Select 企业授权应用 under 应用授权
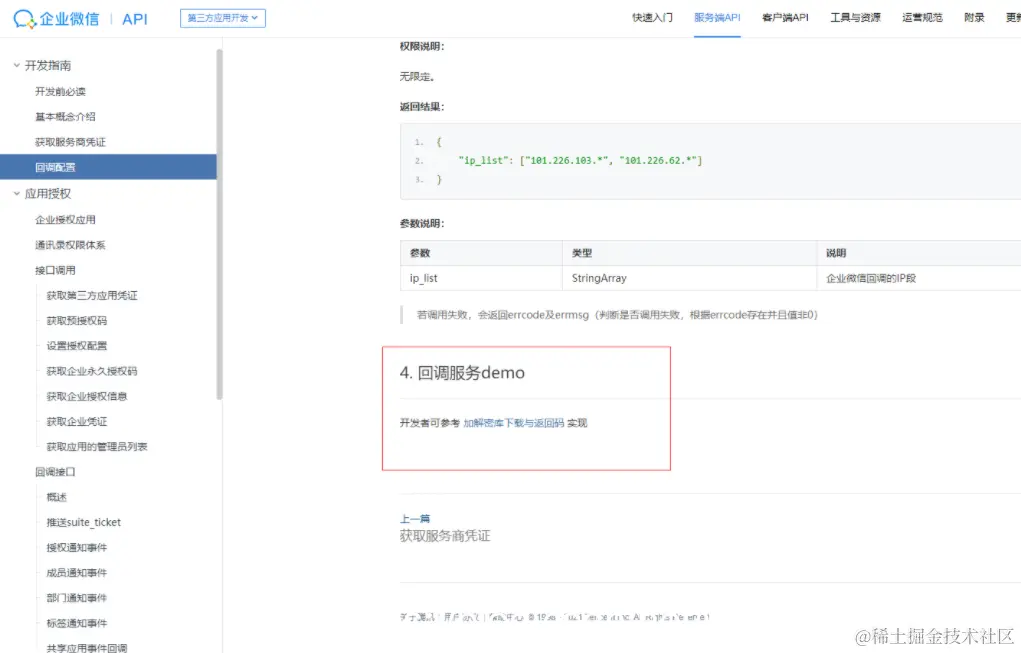The width and height of the screenshot is (1021, 653). (65, 219)
